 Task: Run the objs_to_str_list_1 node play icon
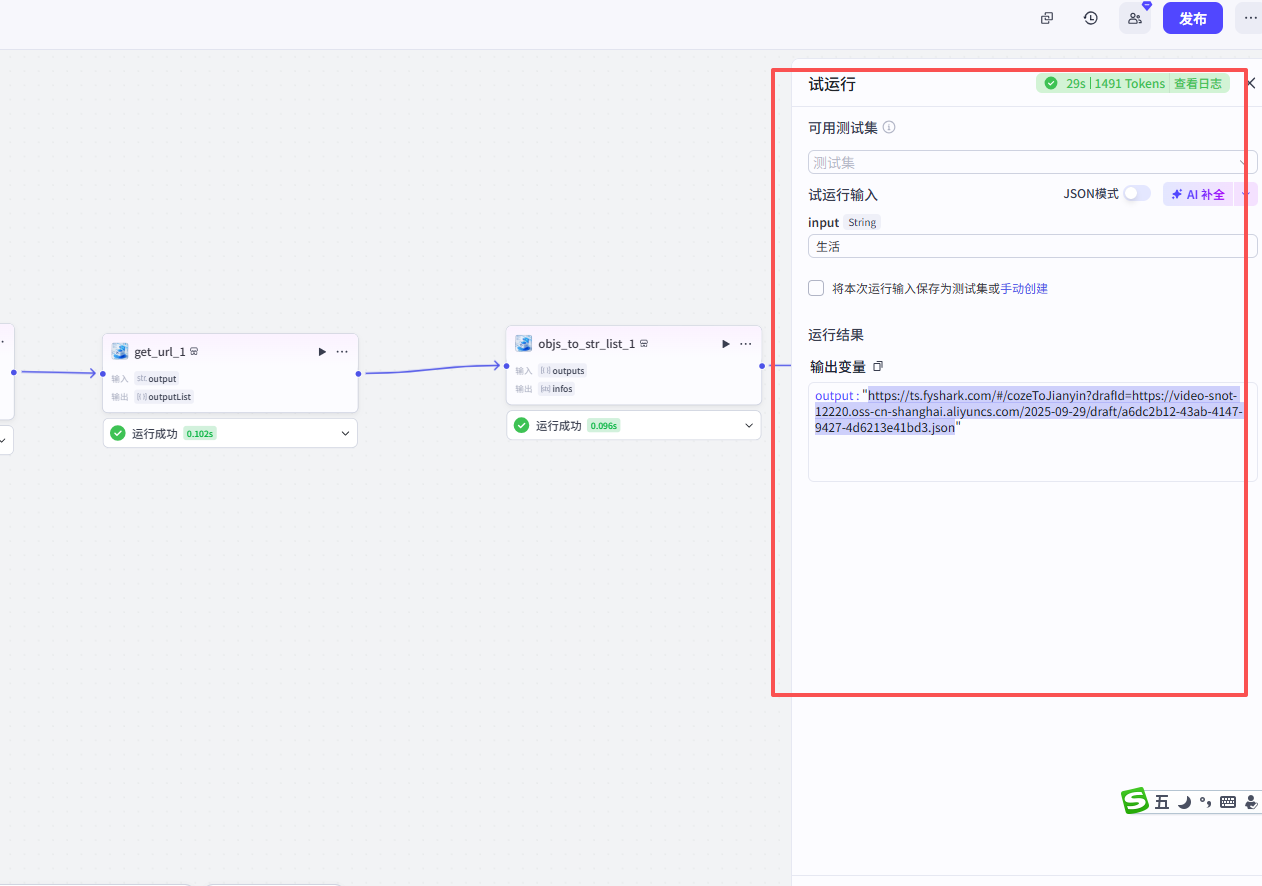(725, 344)
